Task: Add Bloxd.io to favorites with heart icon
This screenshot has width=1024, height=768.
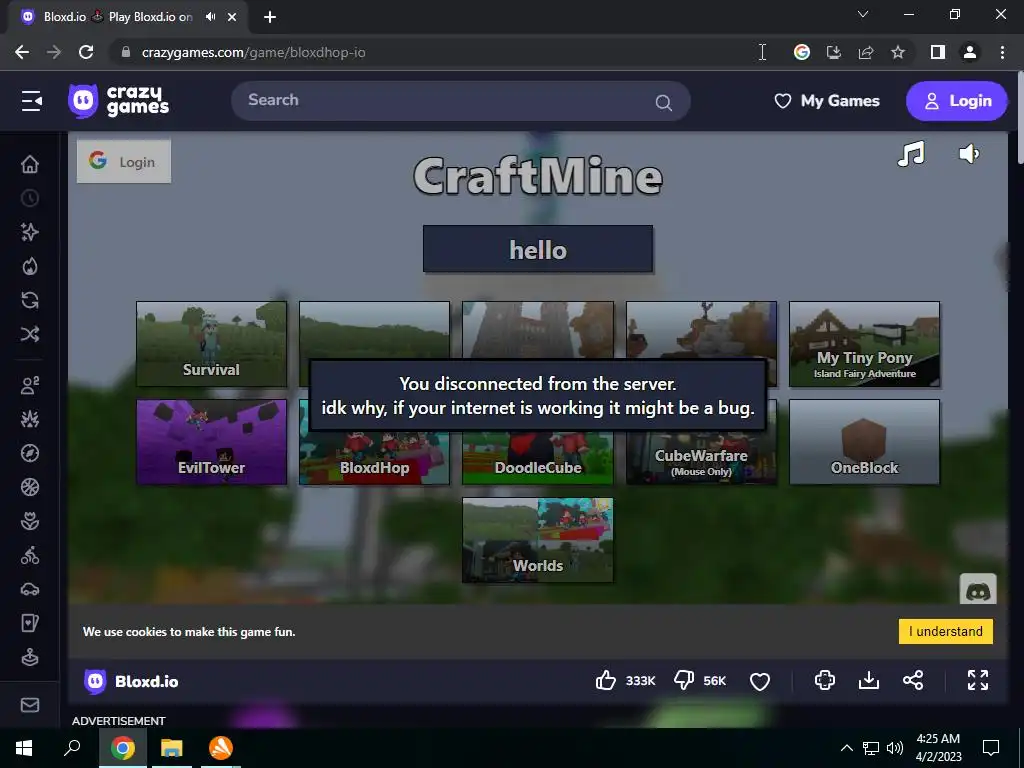Action: (760, 681)
